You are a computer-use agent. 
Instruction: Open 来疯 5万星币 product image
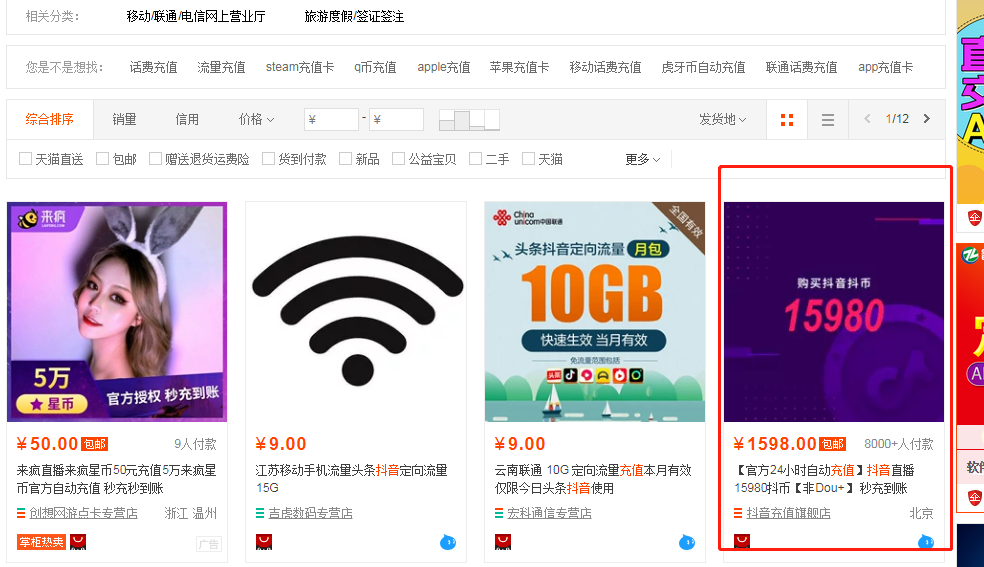click(x=117, y=312)
